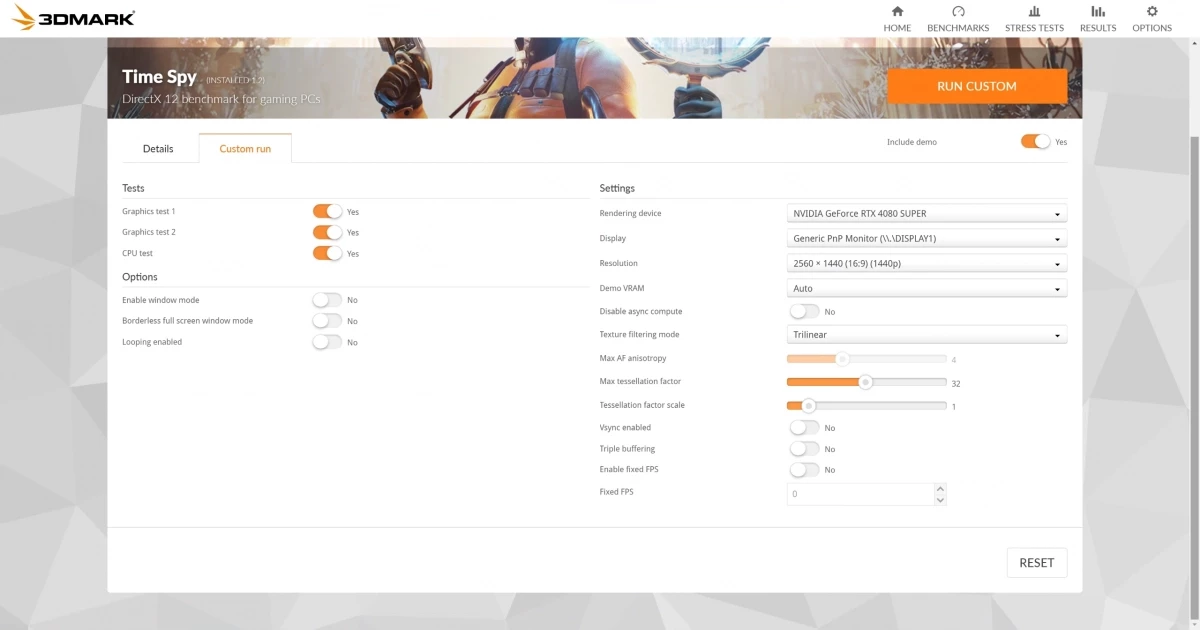Image resolution: width=1200 pixels, height=630 pixels.
Task: Open the STRESS TESTS menu label
Action: (1034, 28)
